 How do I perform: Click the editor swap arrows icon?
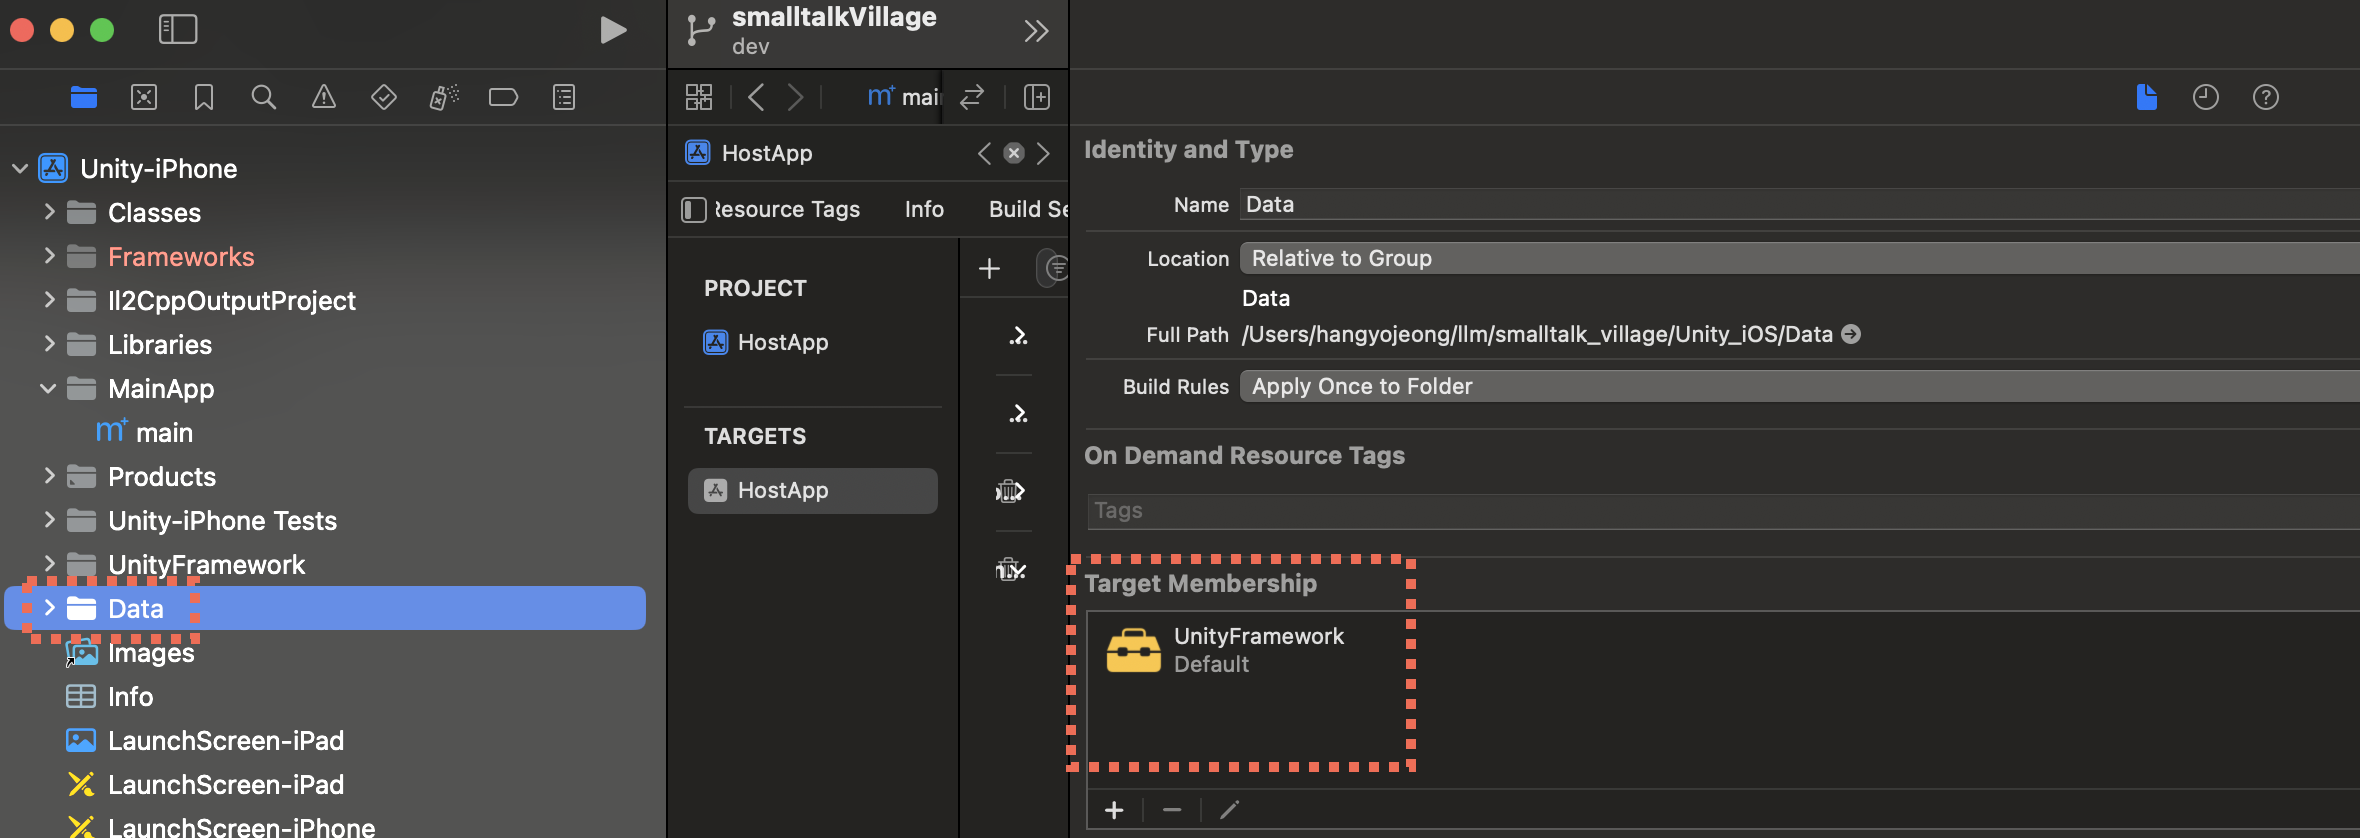972,97
